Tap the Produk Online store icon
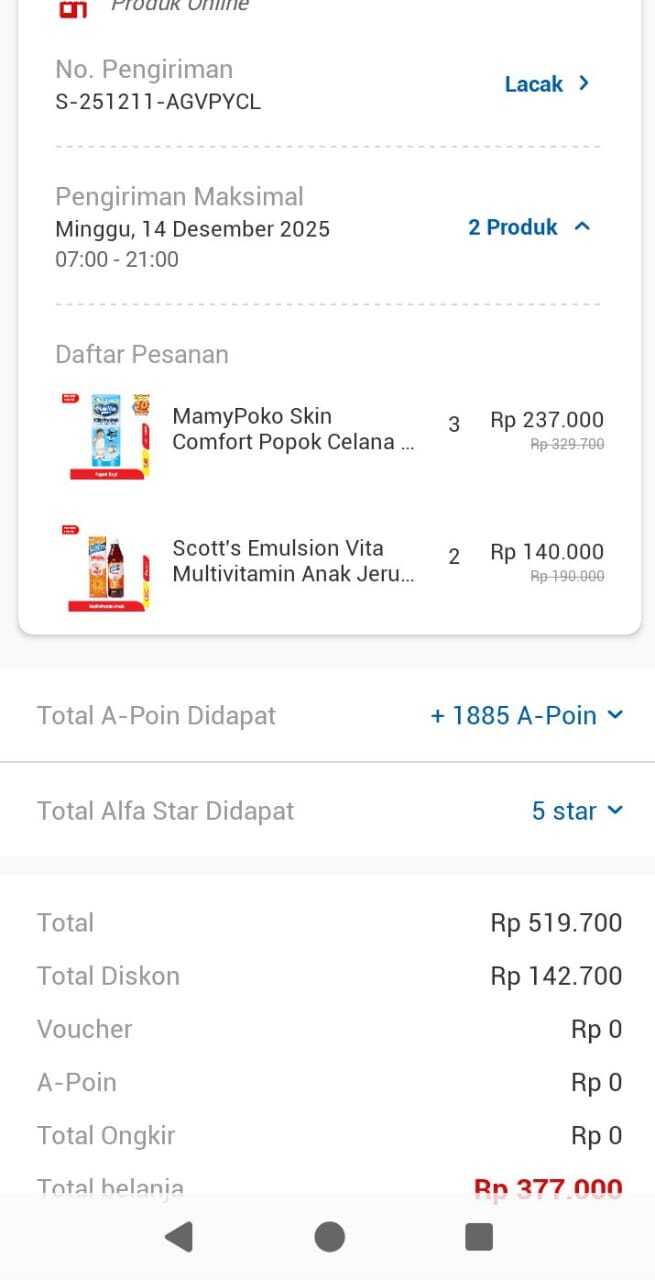 [73, 9]
